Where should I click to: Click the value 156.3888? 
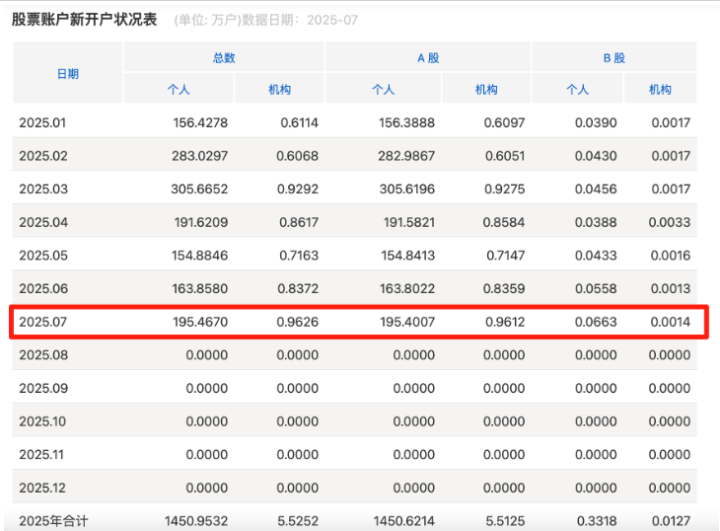pos(406,123)
